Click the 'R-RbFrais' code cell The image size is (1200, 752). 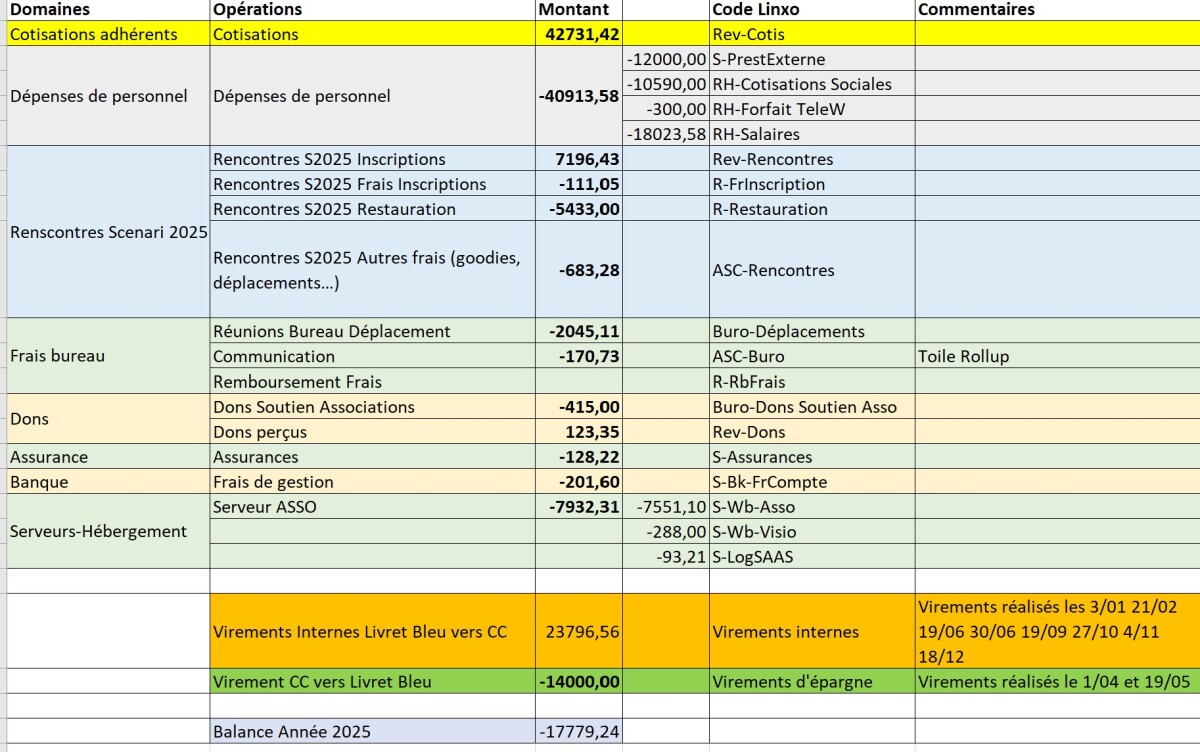811,381
